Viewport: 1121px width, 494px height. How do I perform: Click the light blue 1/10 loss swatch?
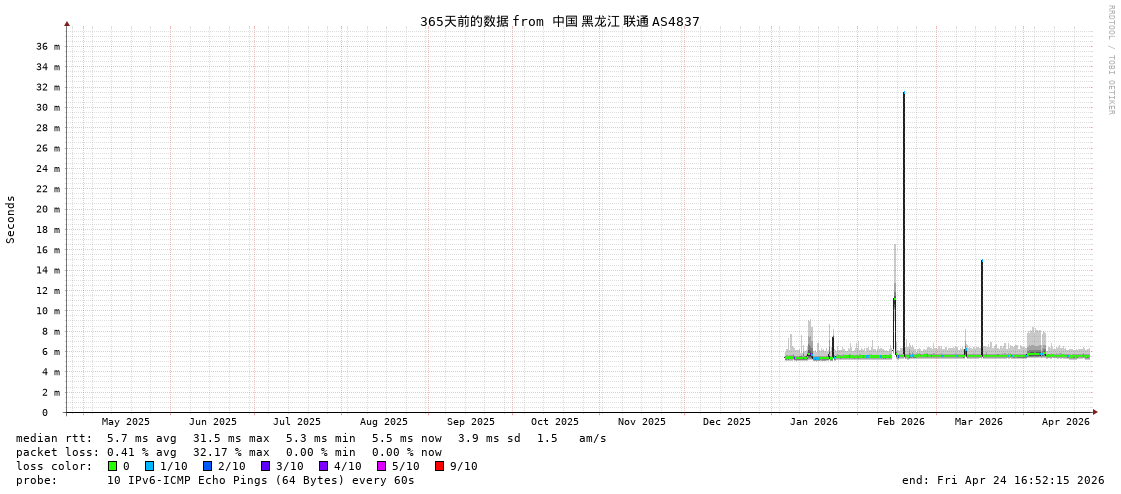[x=149, y=466]
